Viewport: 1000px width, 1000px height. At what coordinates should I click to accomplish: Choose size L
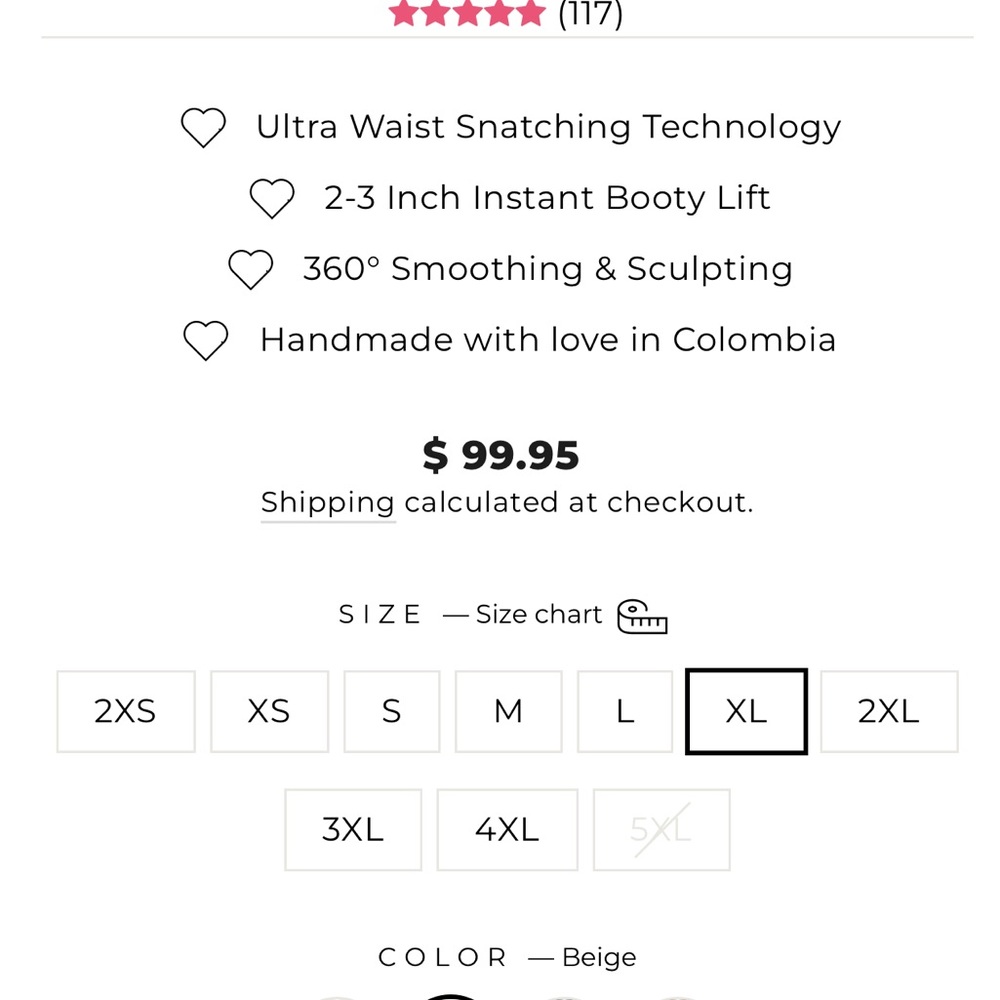625,711
